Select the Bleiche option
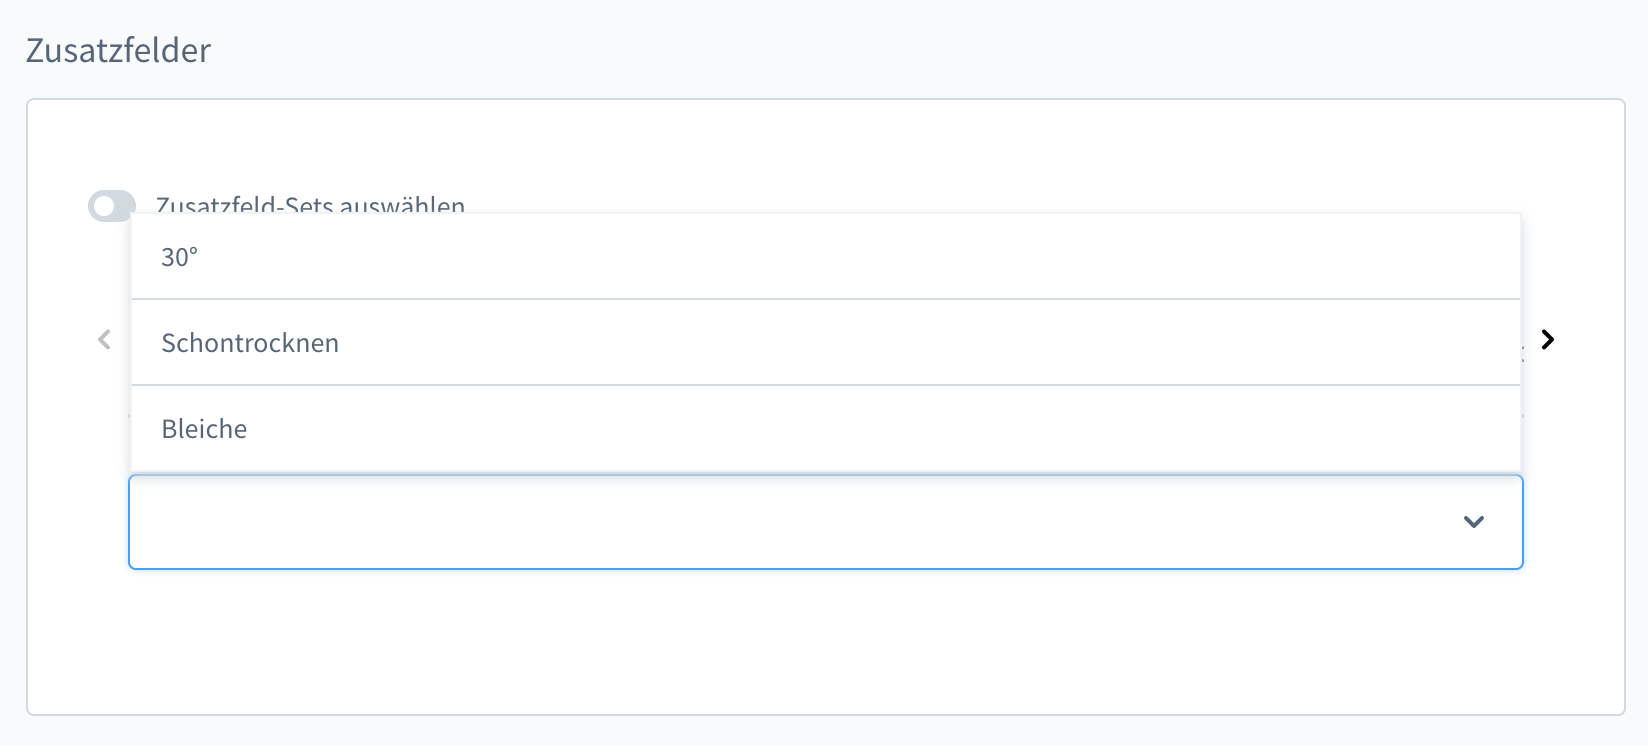This screenshot has width=1648, height=746. (x=204, y=429)
